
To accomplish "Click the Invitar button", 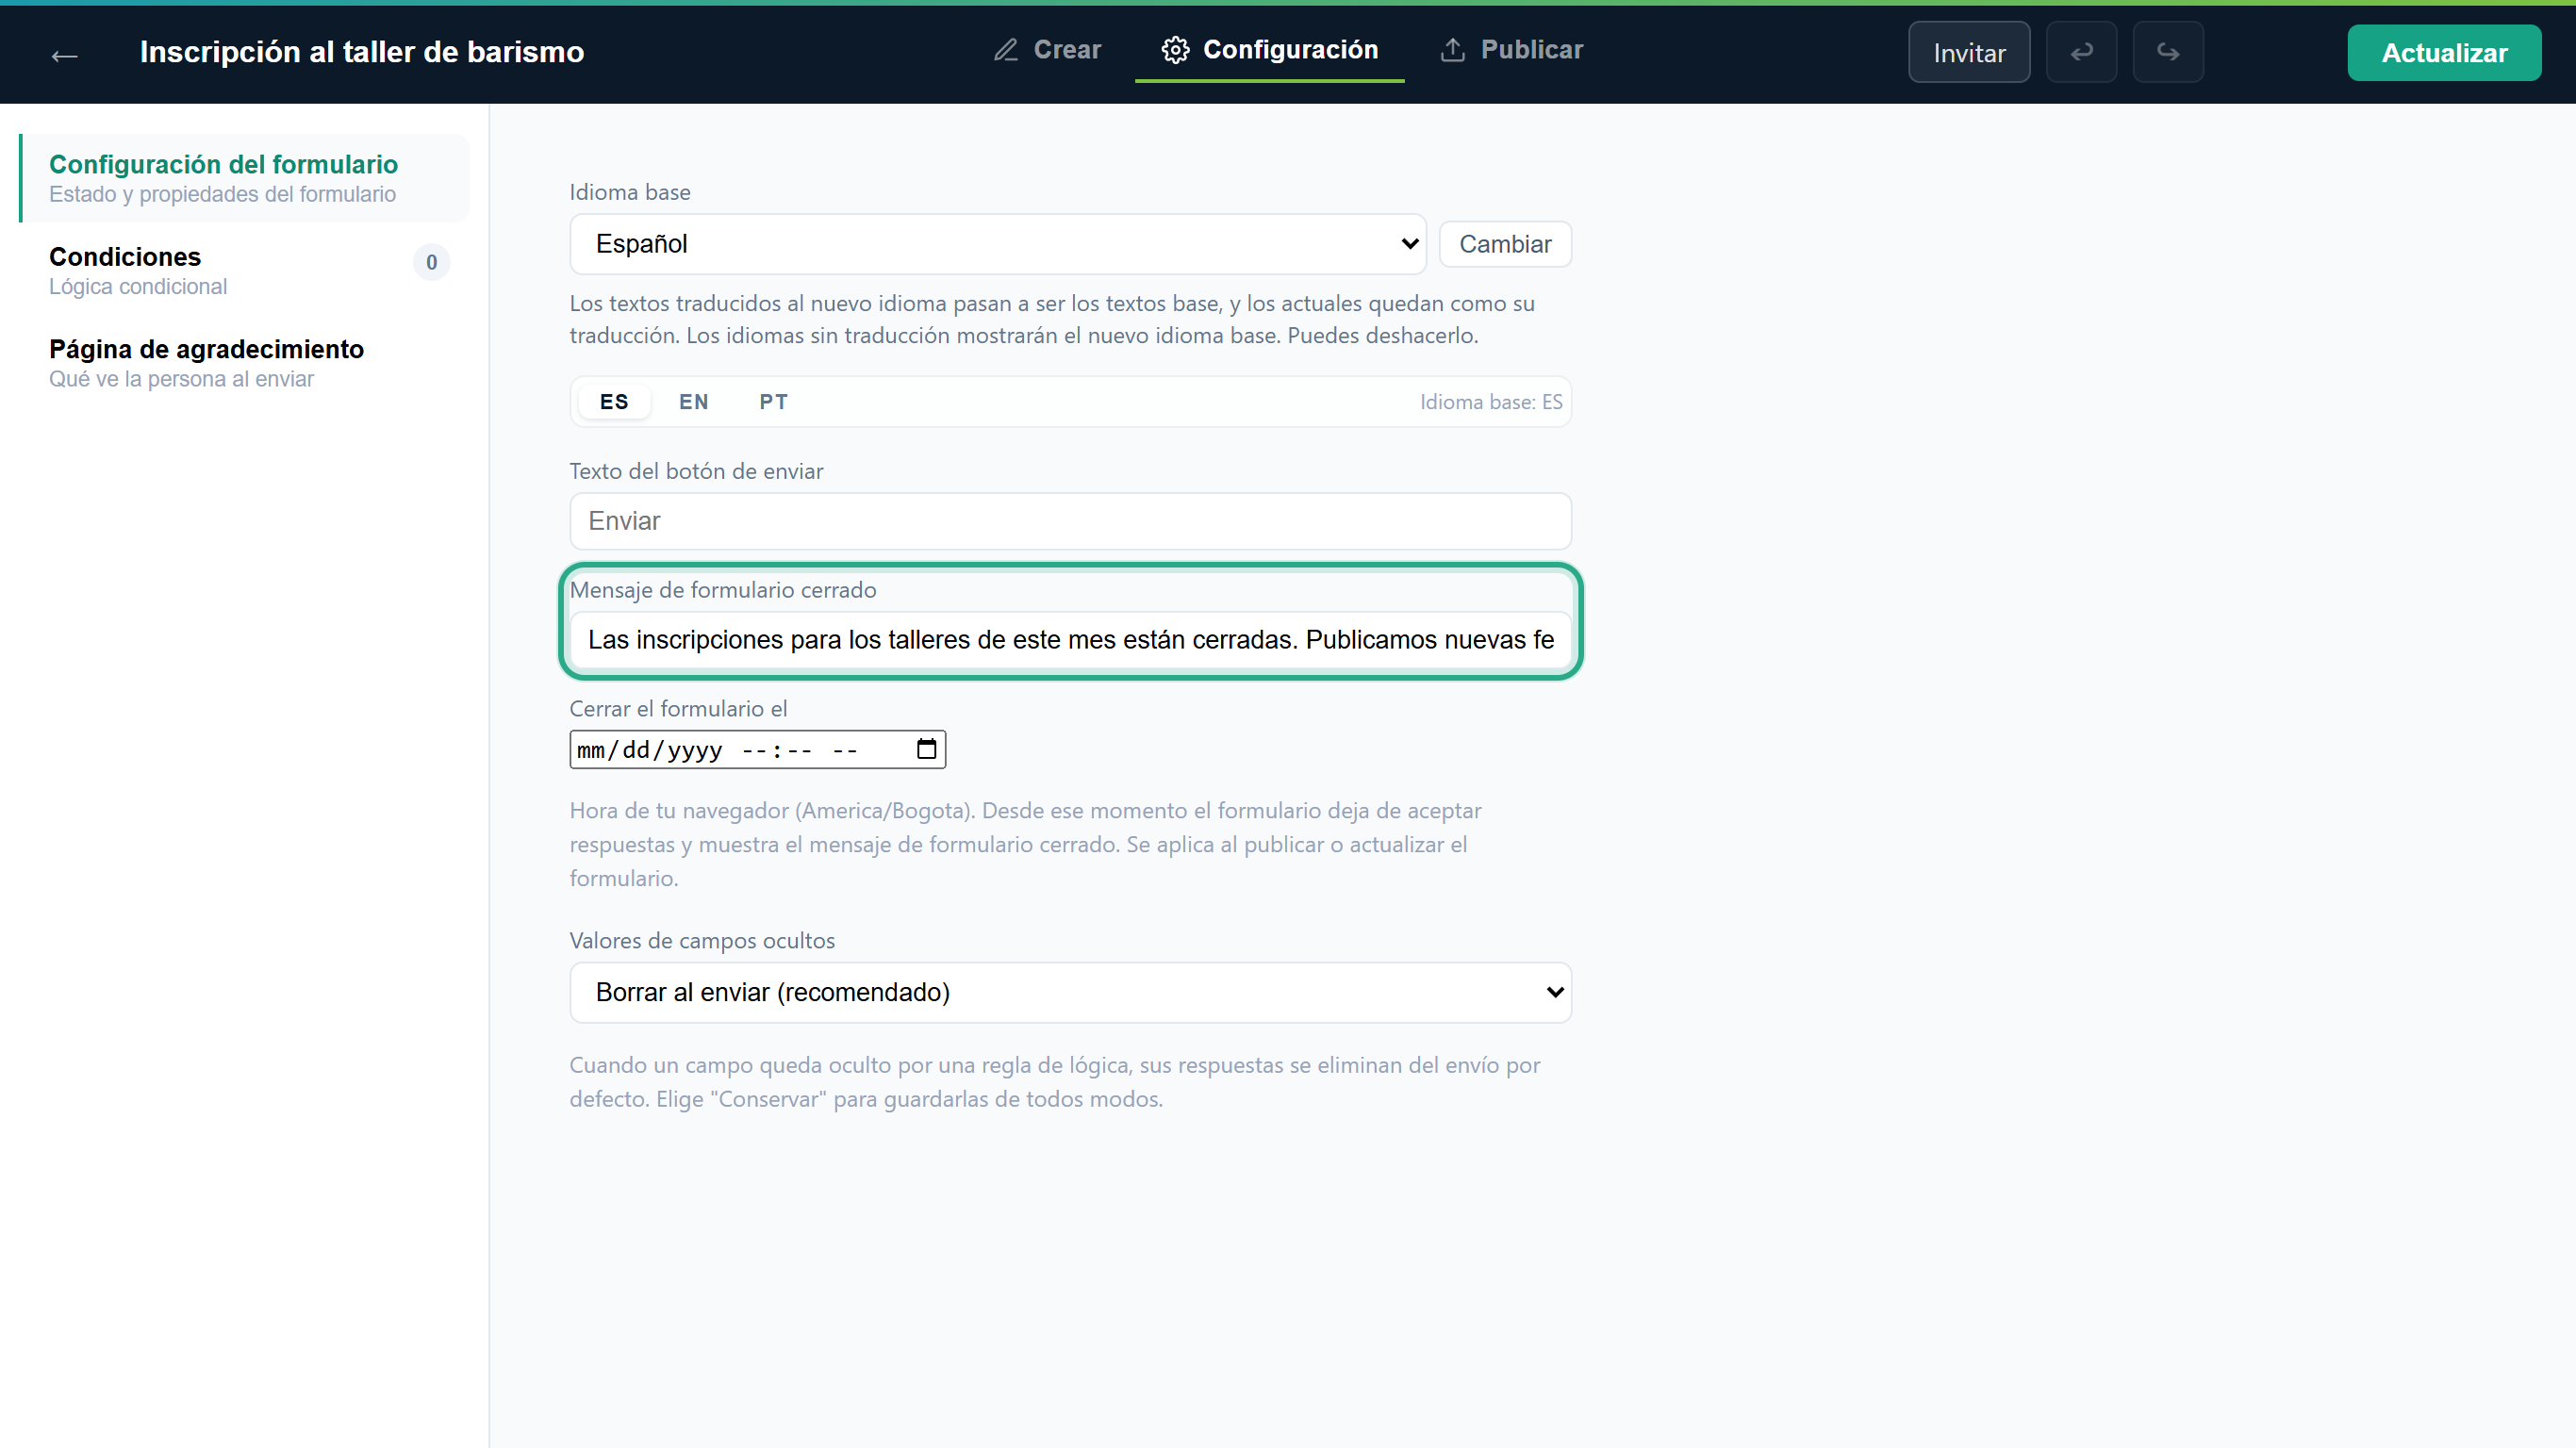I will pos(1968,52).
